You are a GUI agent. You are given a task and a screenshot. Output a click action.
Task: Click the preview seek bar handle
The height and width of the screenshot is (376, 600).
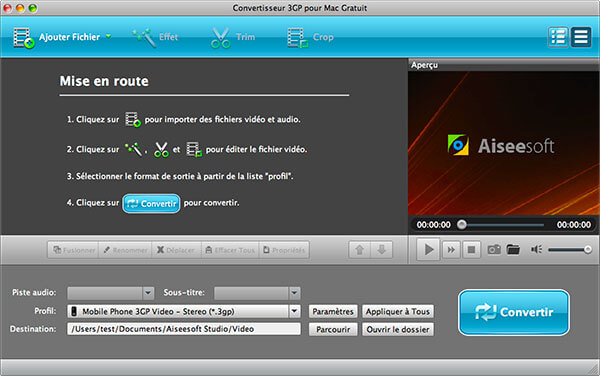(462, 225)
